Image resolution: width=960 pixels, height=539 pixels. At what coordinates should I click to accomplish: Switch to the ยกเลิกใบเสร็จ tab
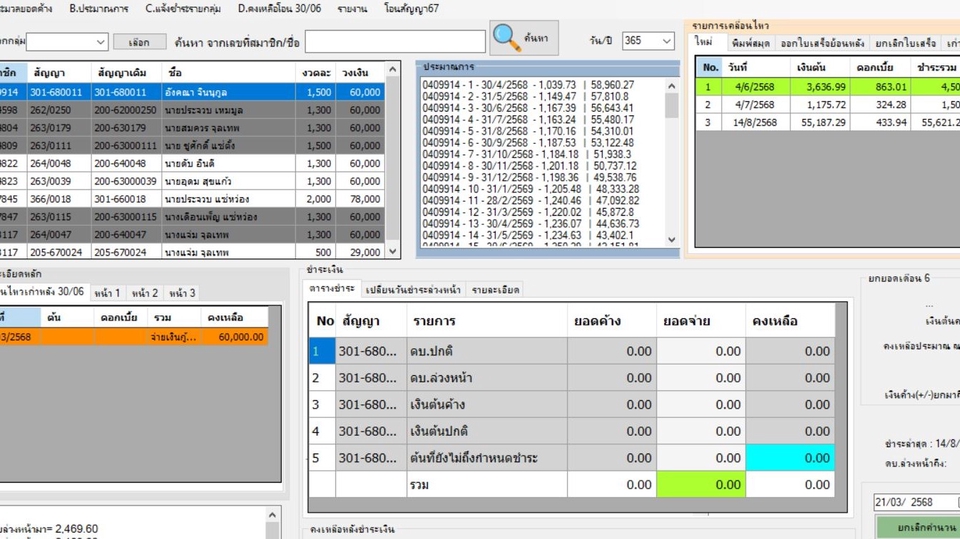click(x=905, y=43)
